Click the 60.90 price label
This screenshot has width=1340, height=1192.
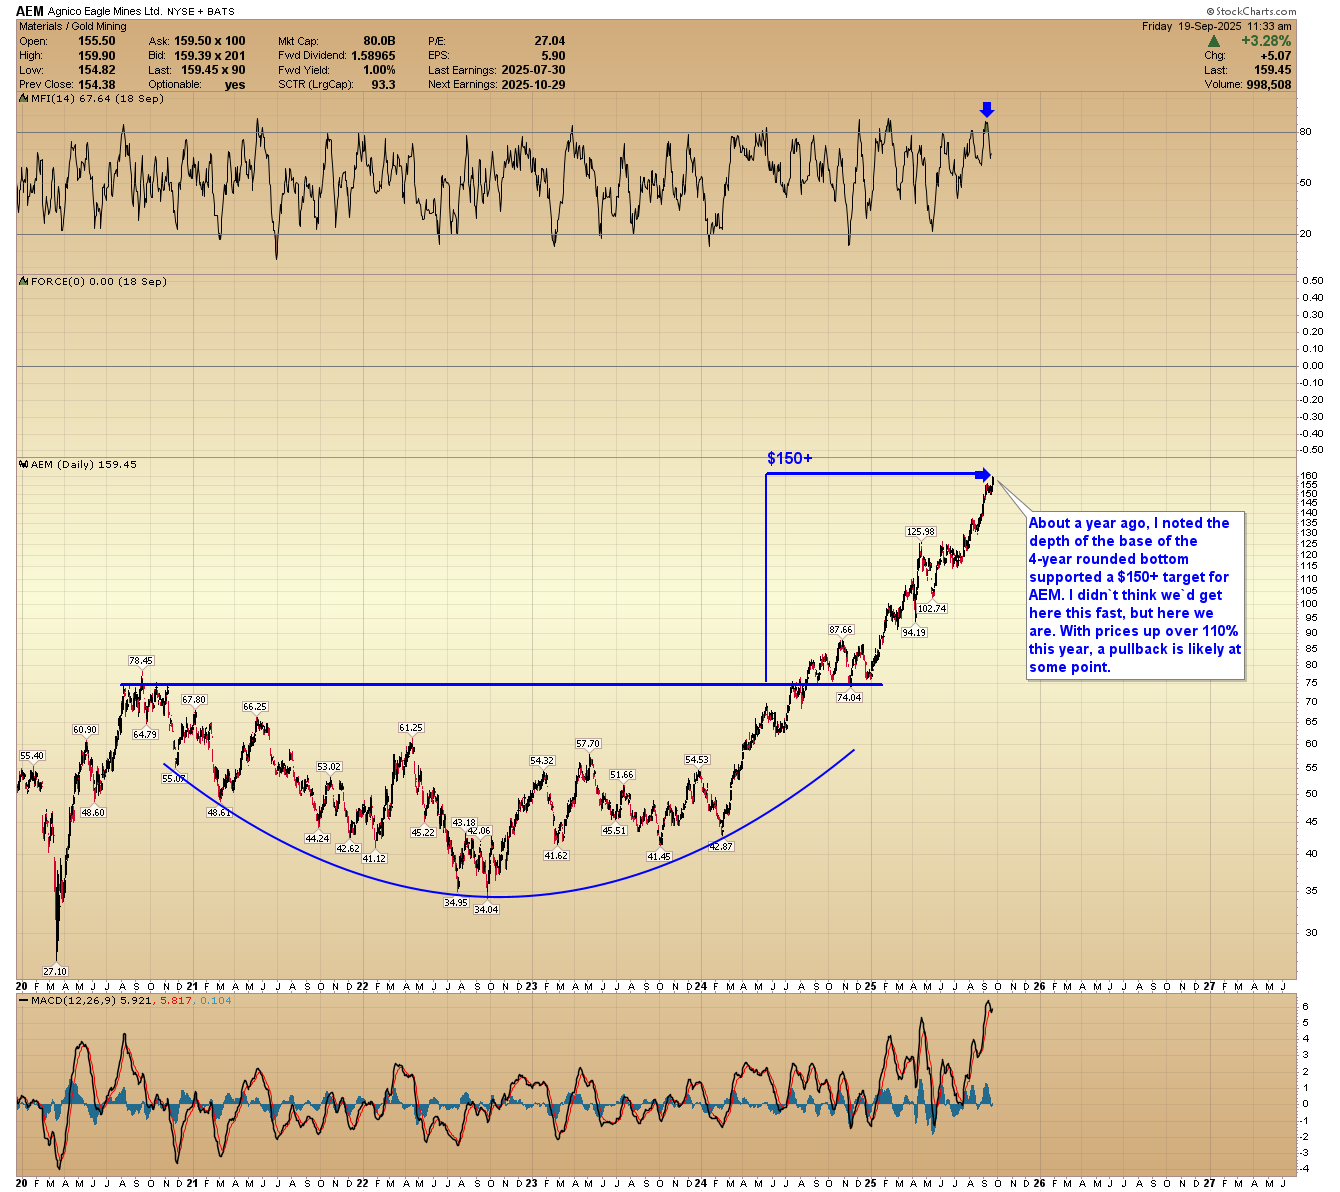(x=85, y=730)
